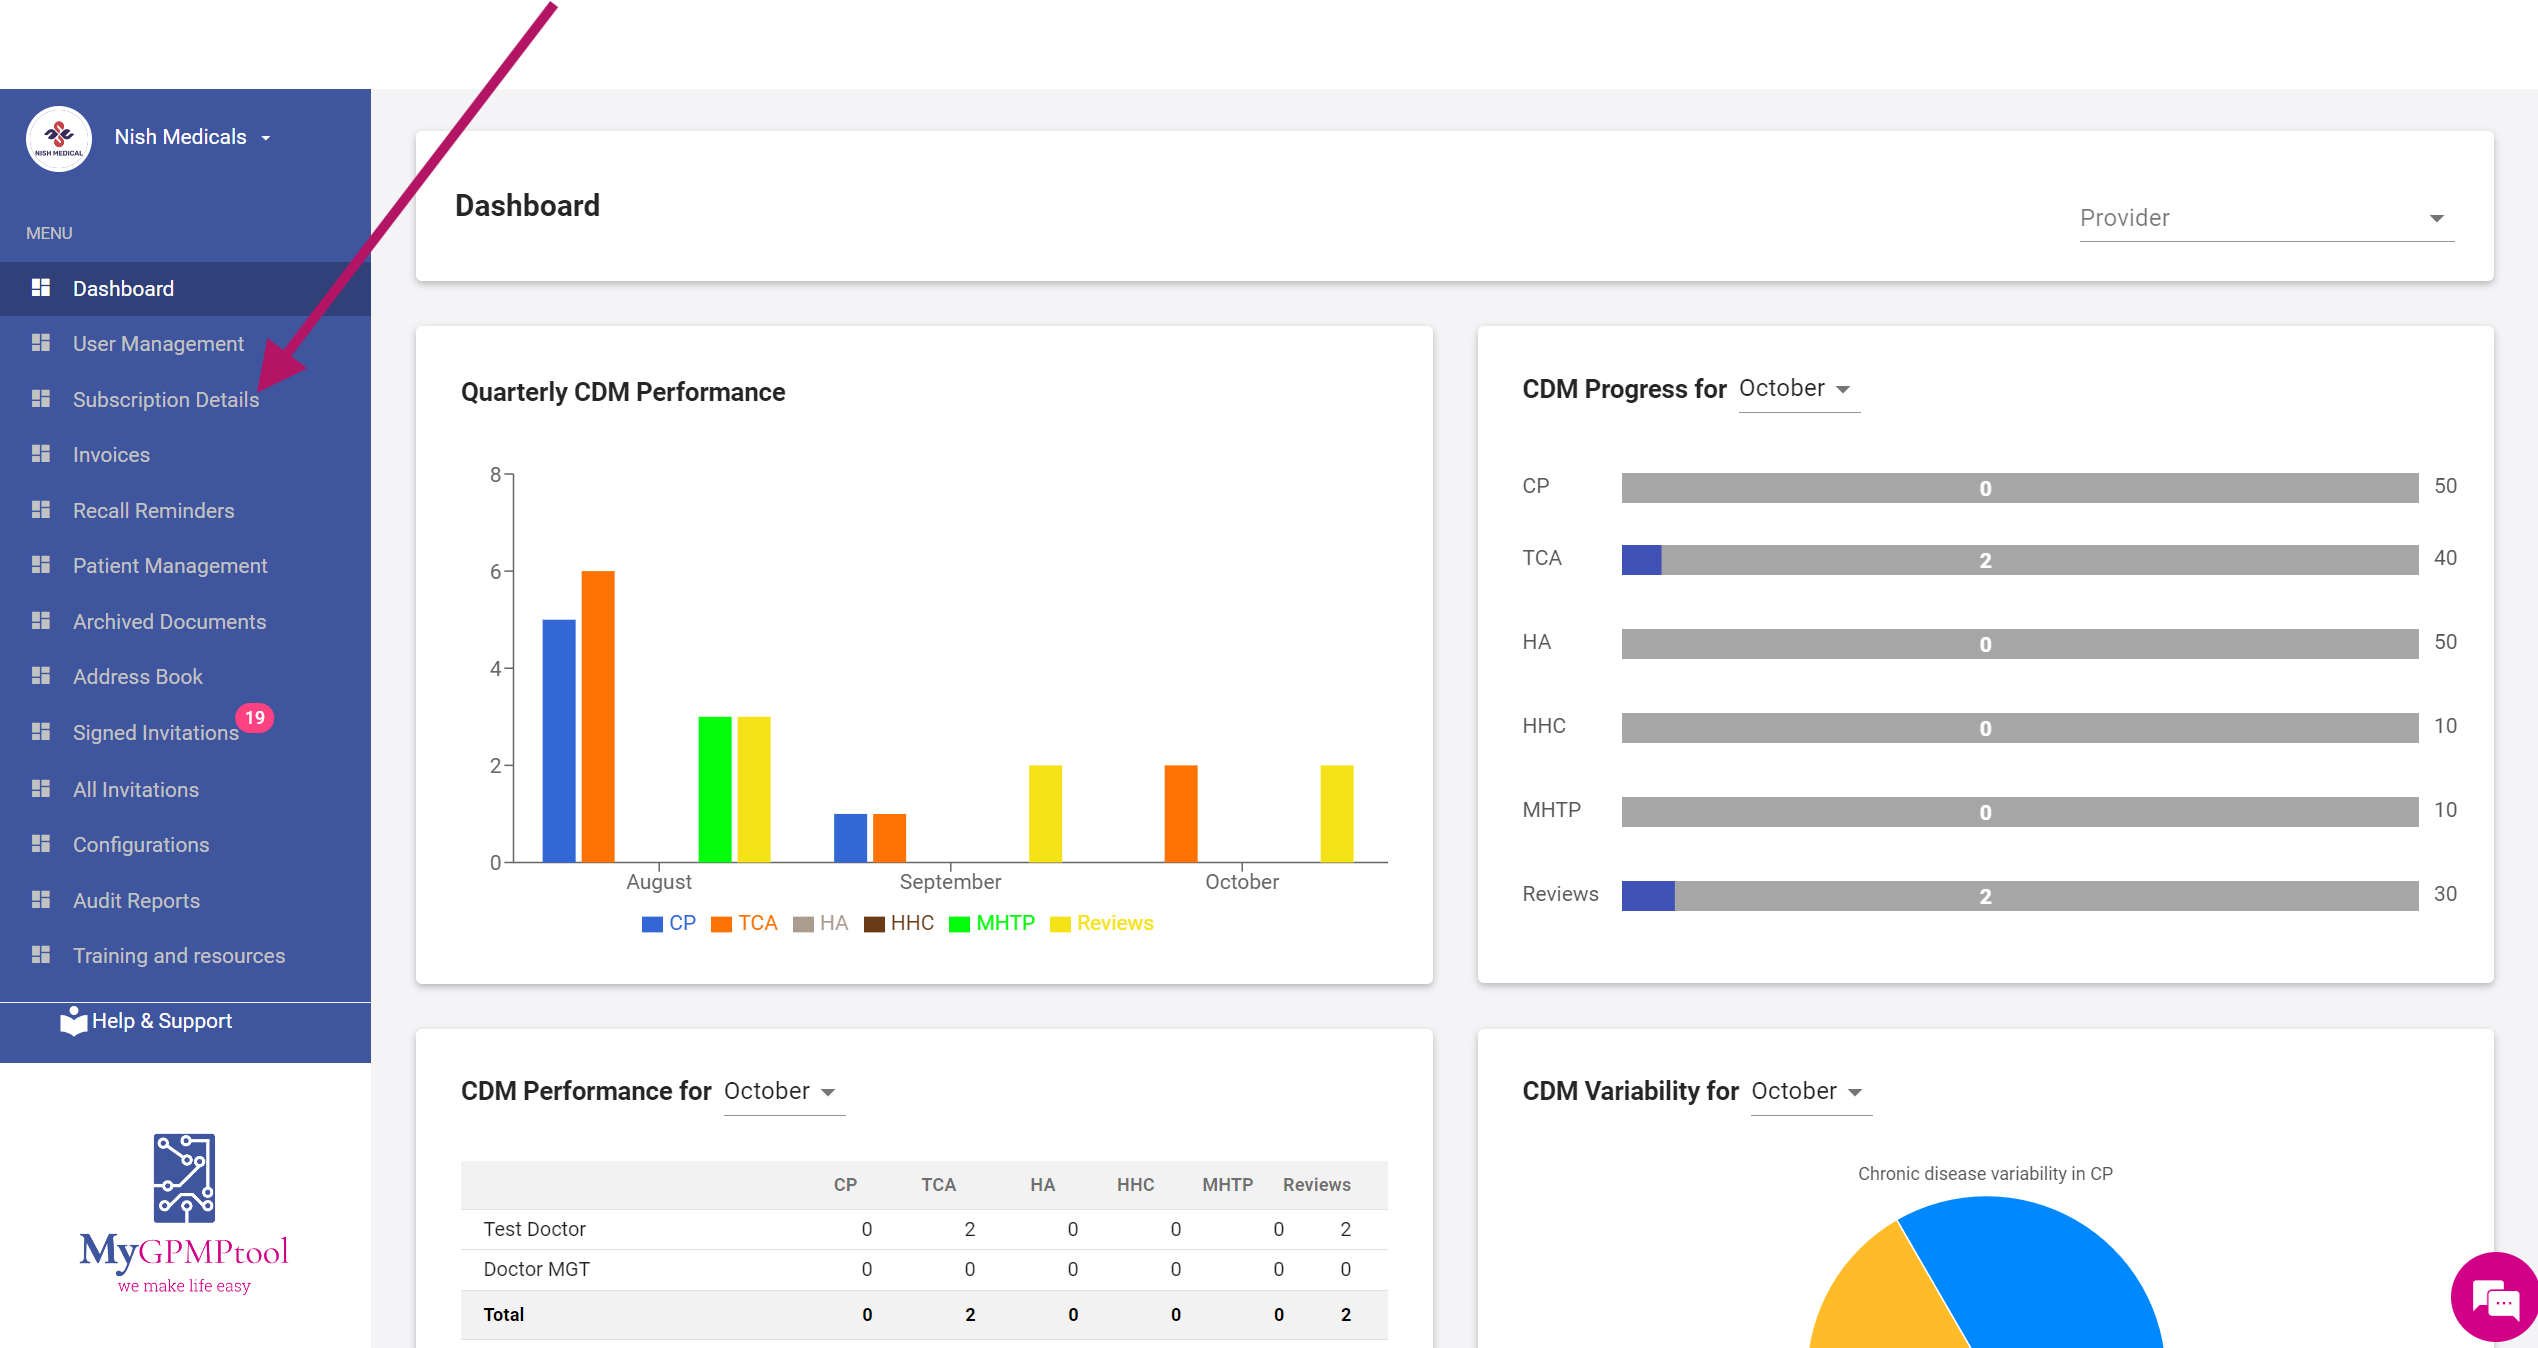2538x1348 pixels.
Task: Open Audit Reports page
Action: pos(185,901)
